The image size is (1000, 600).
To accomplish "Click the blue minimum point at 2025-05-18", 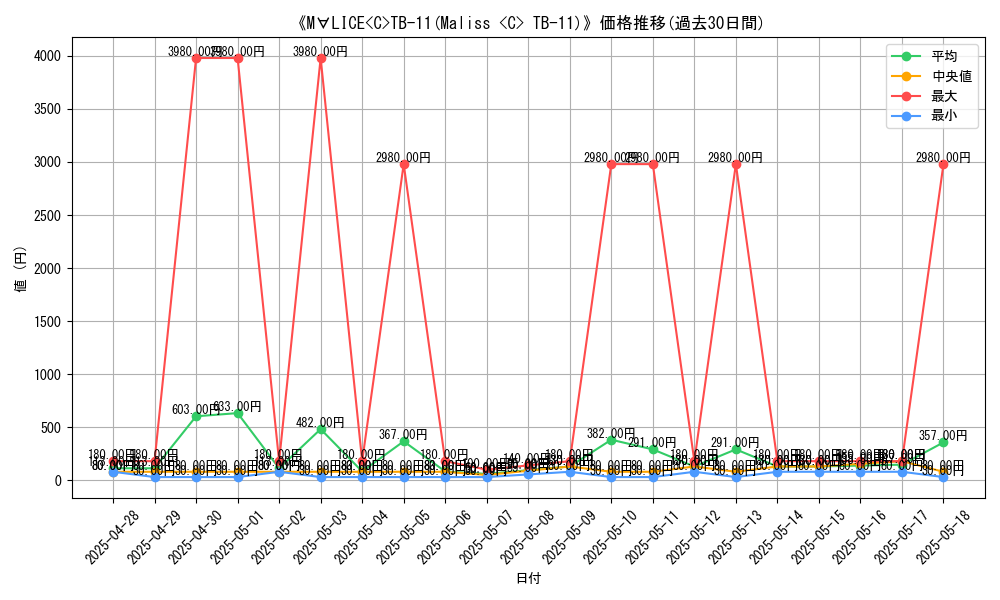I will click(944, 477).
